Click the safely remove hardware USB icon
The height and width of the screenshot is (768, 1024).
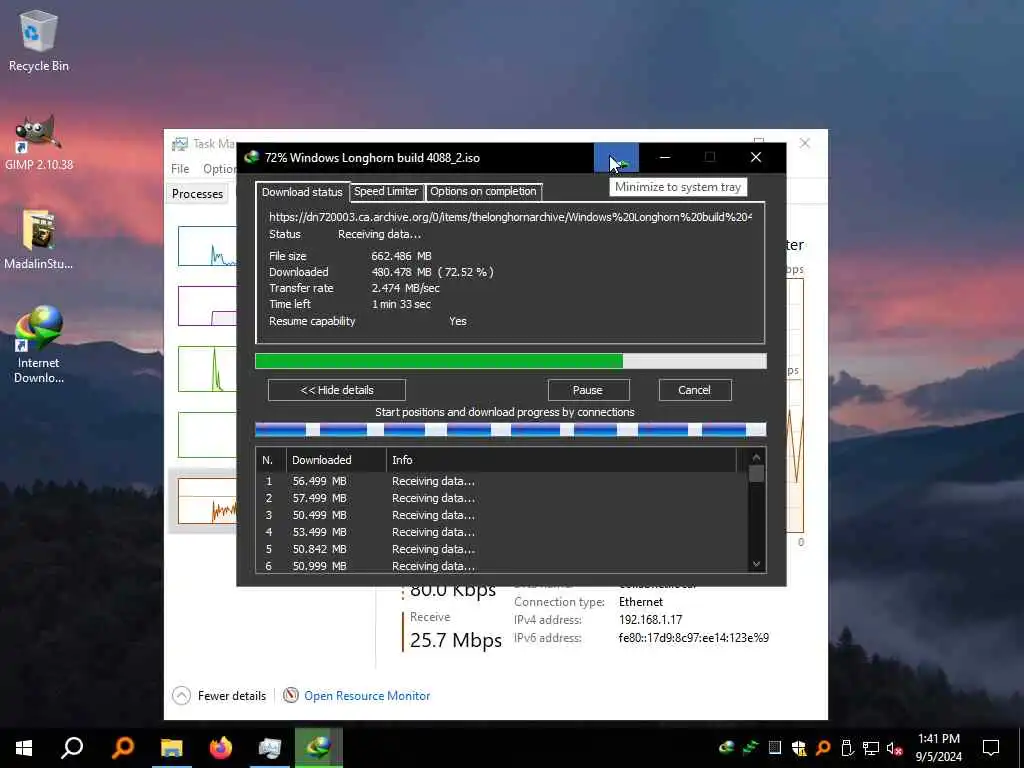(847, 748)
